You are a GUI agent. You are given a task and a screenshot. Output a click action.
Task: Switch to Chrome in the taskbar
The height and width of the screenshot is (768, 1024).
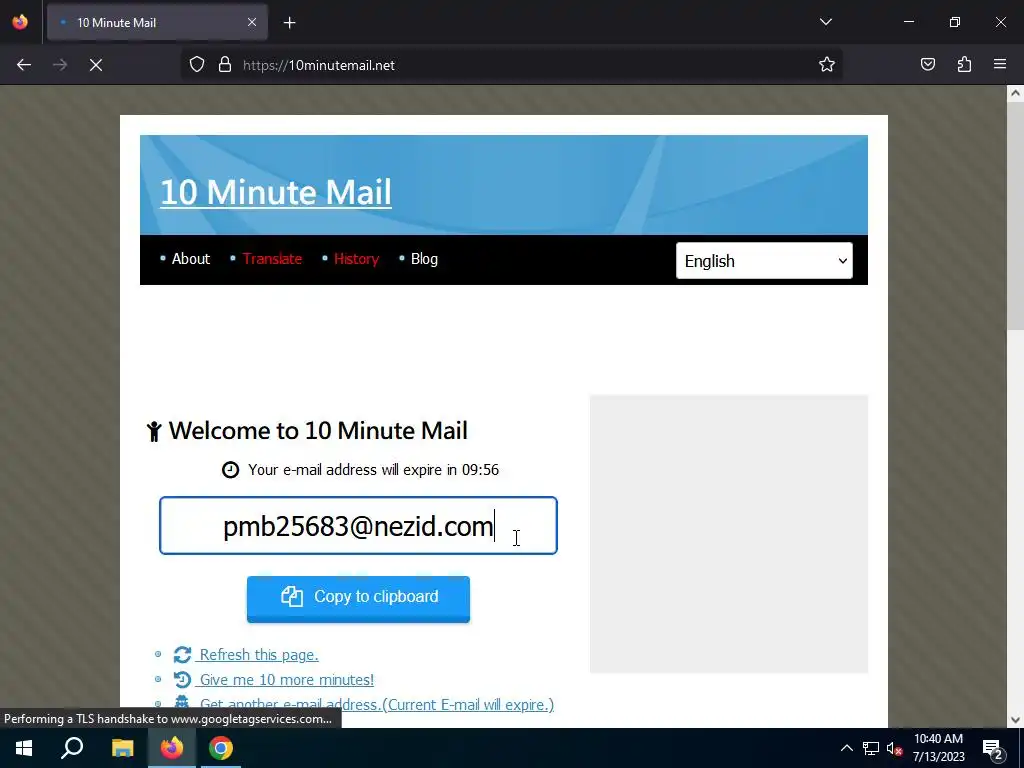pyautogui.click(x=221, y=748)
